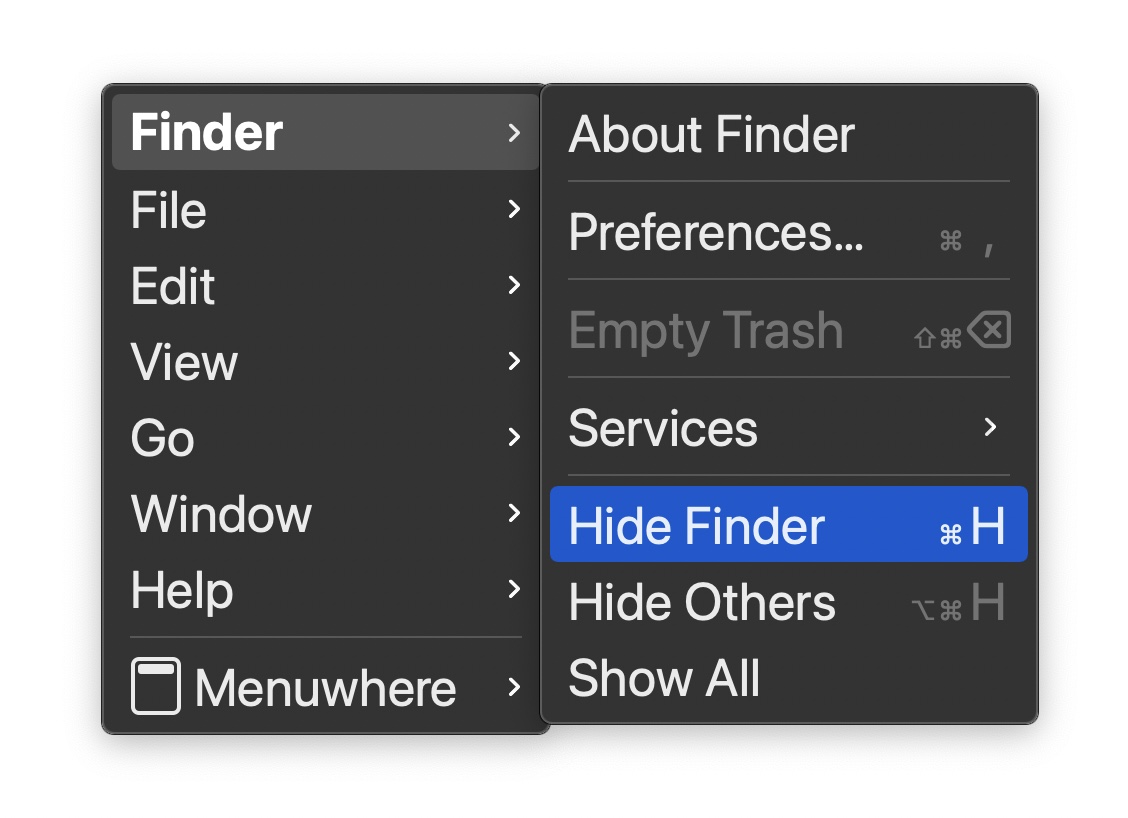Open the Menuwhere submenu

tap(325, 688)
